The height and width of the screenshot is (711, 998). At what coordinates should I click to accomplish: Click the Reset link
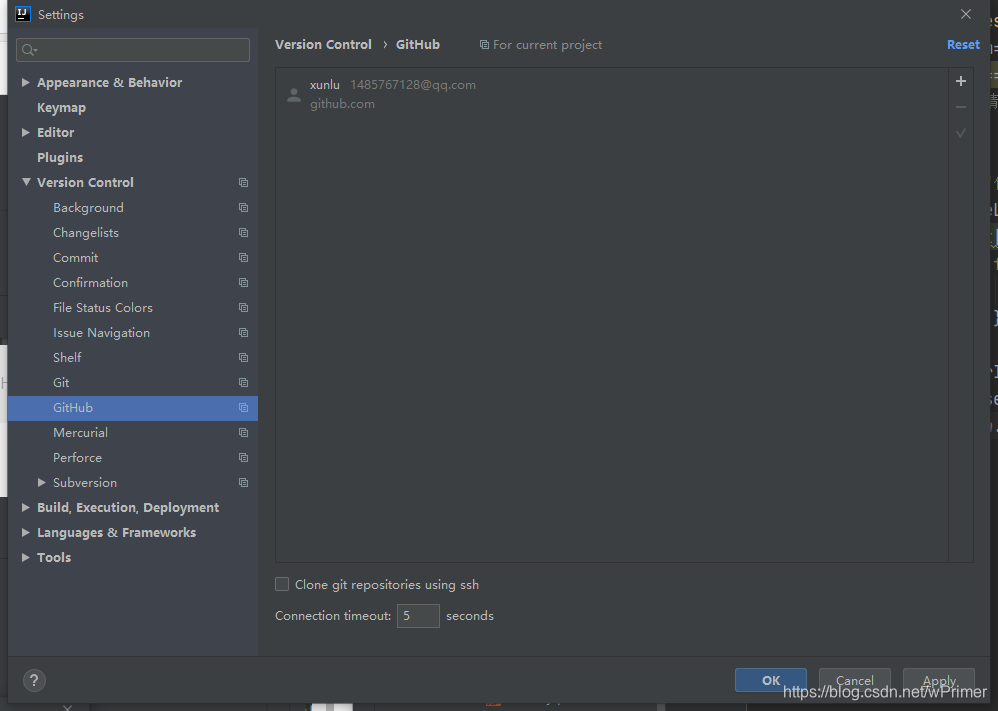[x=963, y=45]
